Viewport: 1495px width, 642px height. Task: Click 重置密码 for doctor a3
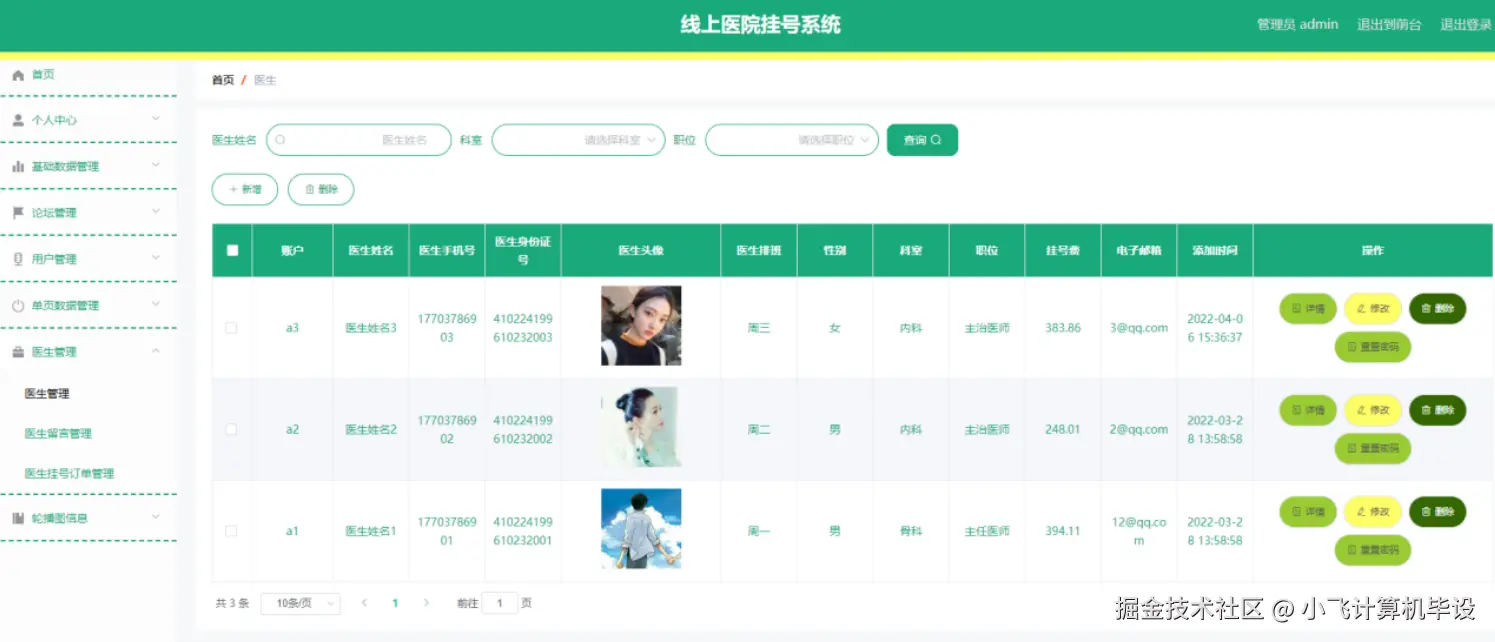tap(1373, 347)
